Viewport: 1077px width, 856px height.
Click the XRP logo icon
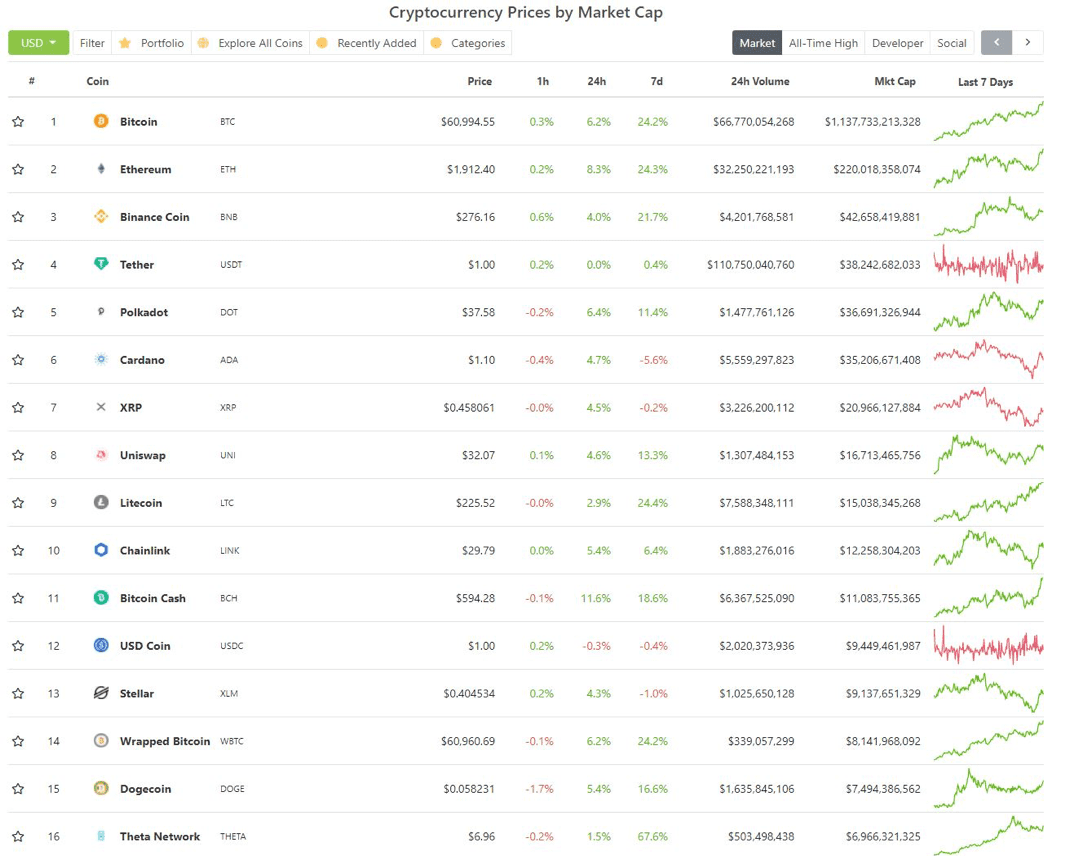click(101, 407)
